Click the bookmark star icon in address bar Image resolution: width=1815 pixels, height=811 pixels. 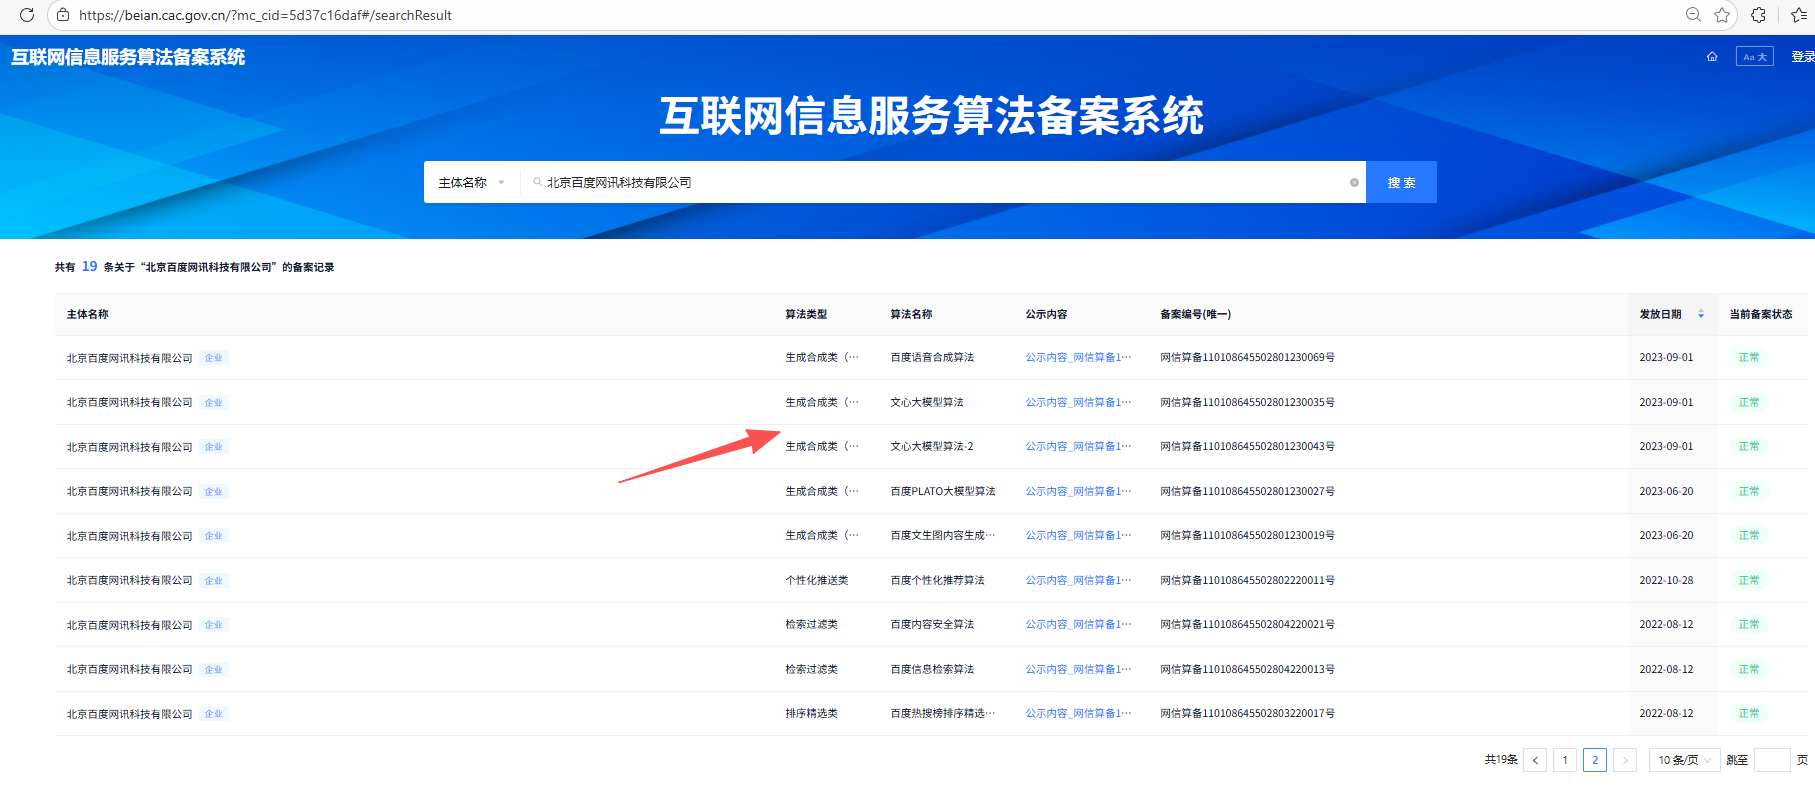(1722, 15)
